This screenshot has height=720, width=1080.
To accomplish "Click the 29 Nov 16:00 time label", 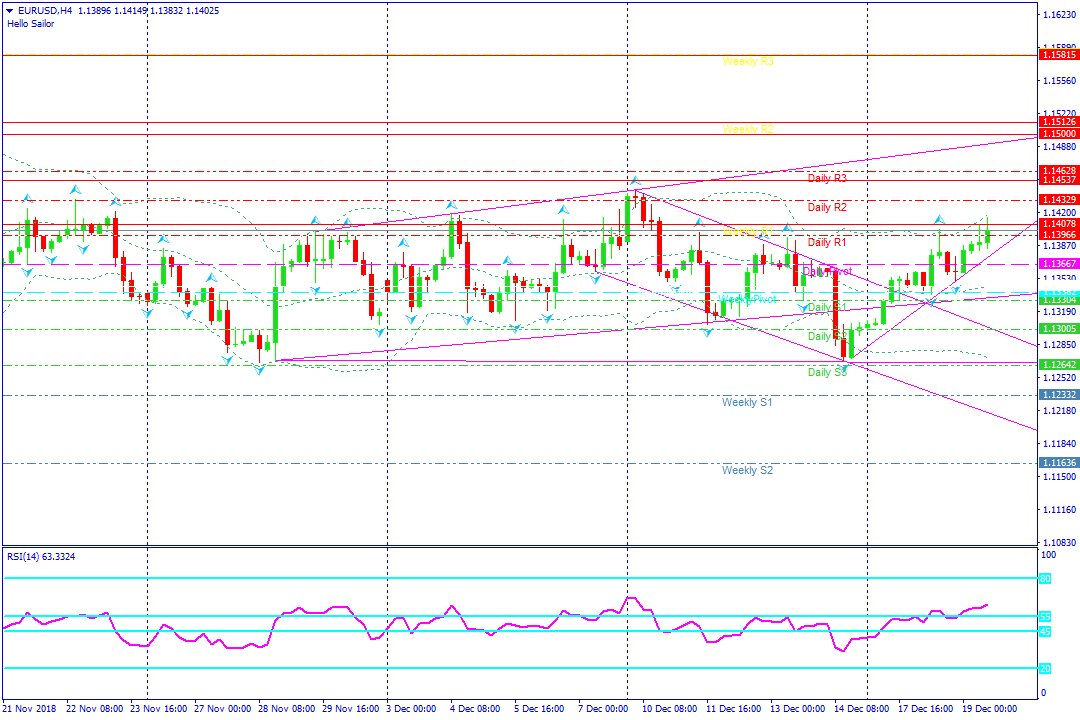I will click(351, 709).
